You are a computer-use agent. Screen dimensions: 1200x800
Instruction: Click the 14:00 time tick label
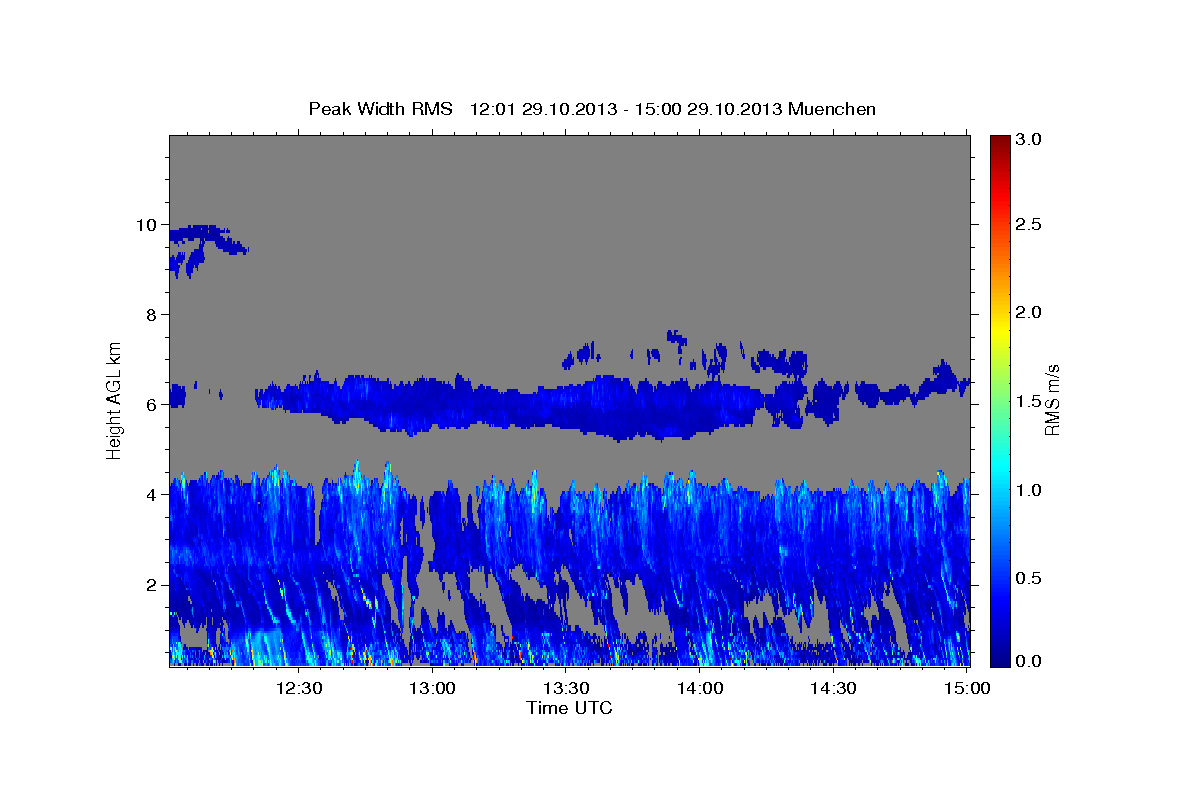(699, 689)
